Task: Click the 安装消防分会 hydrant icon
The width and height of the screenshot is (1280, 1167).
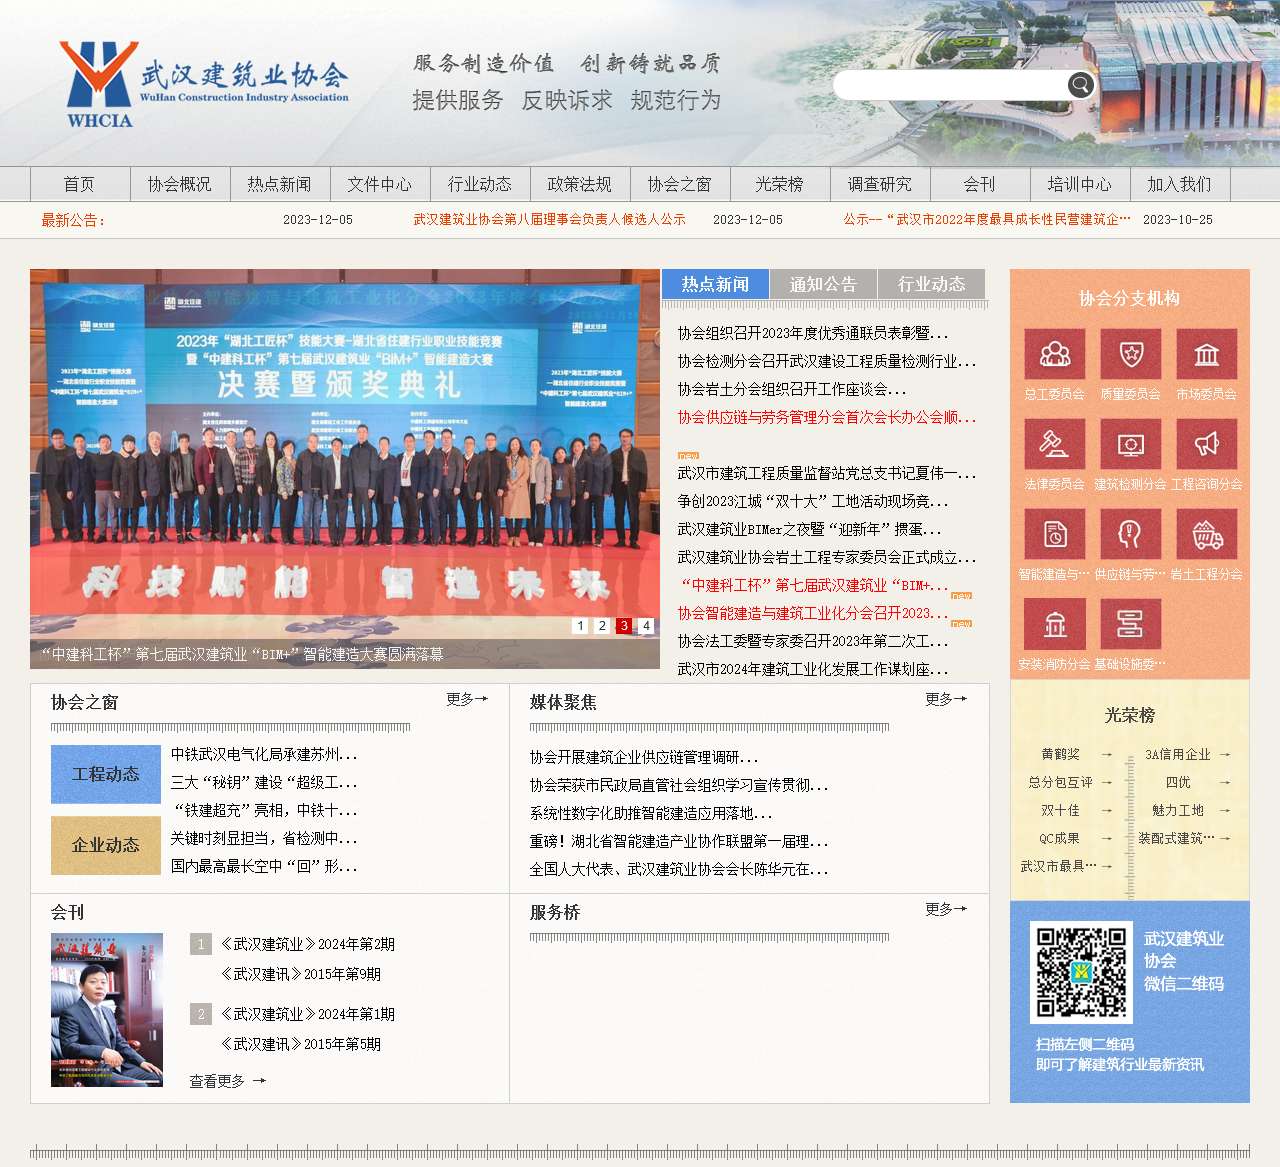Action: point(1055,622)
